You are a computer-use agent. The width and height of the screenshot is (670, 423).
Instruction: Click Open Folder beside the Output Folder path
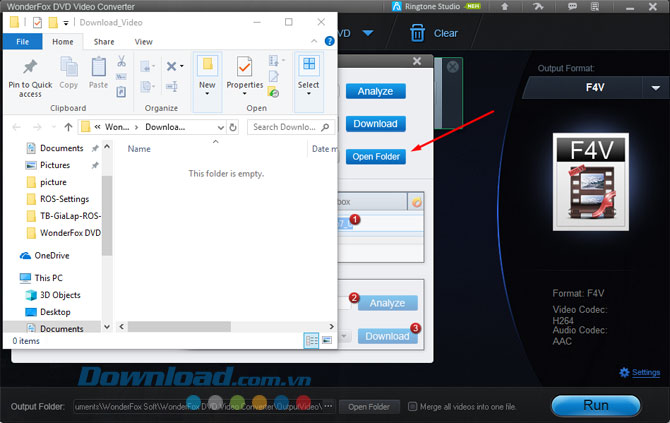pos(369,407)
